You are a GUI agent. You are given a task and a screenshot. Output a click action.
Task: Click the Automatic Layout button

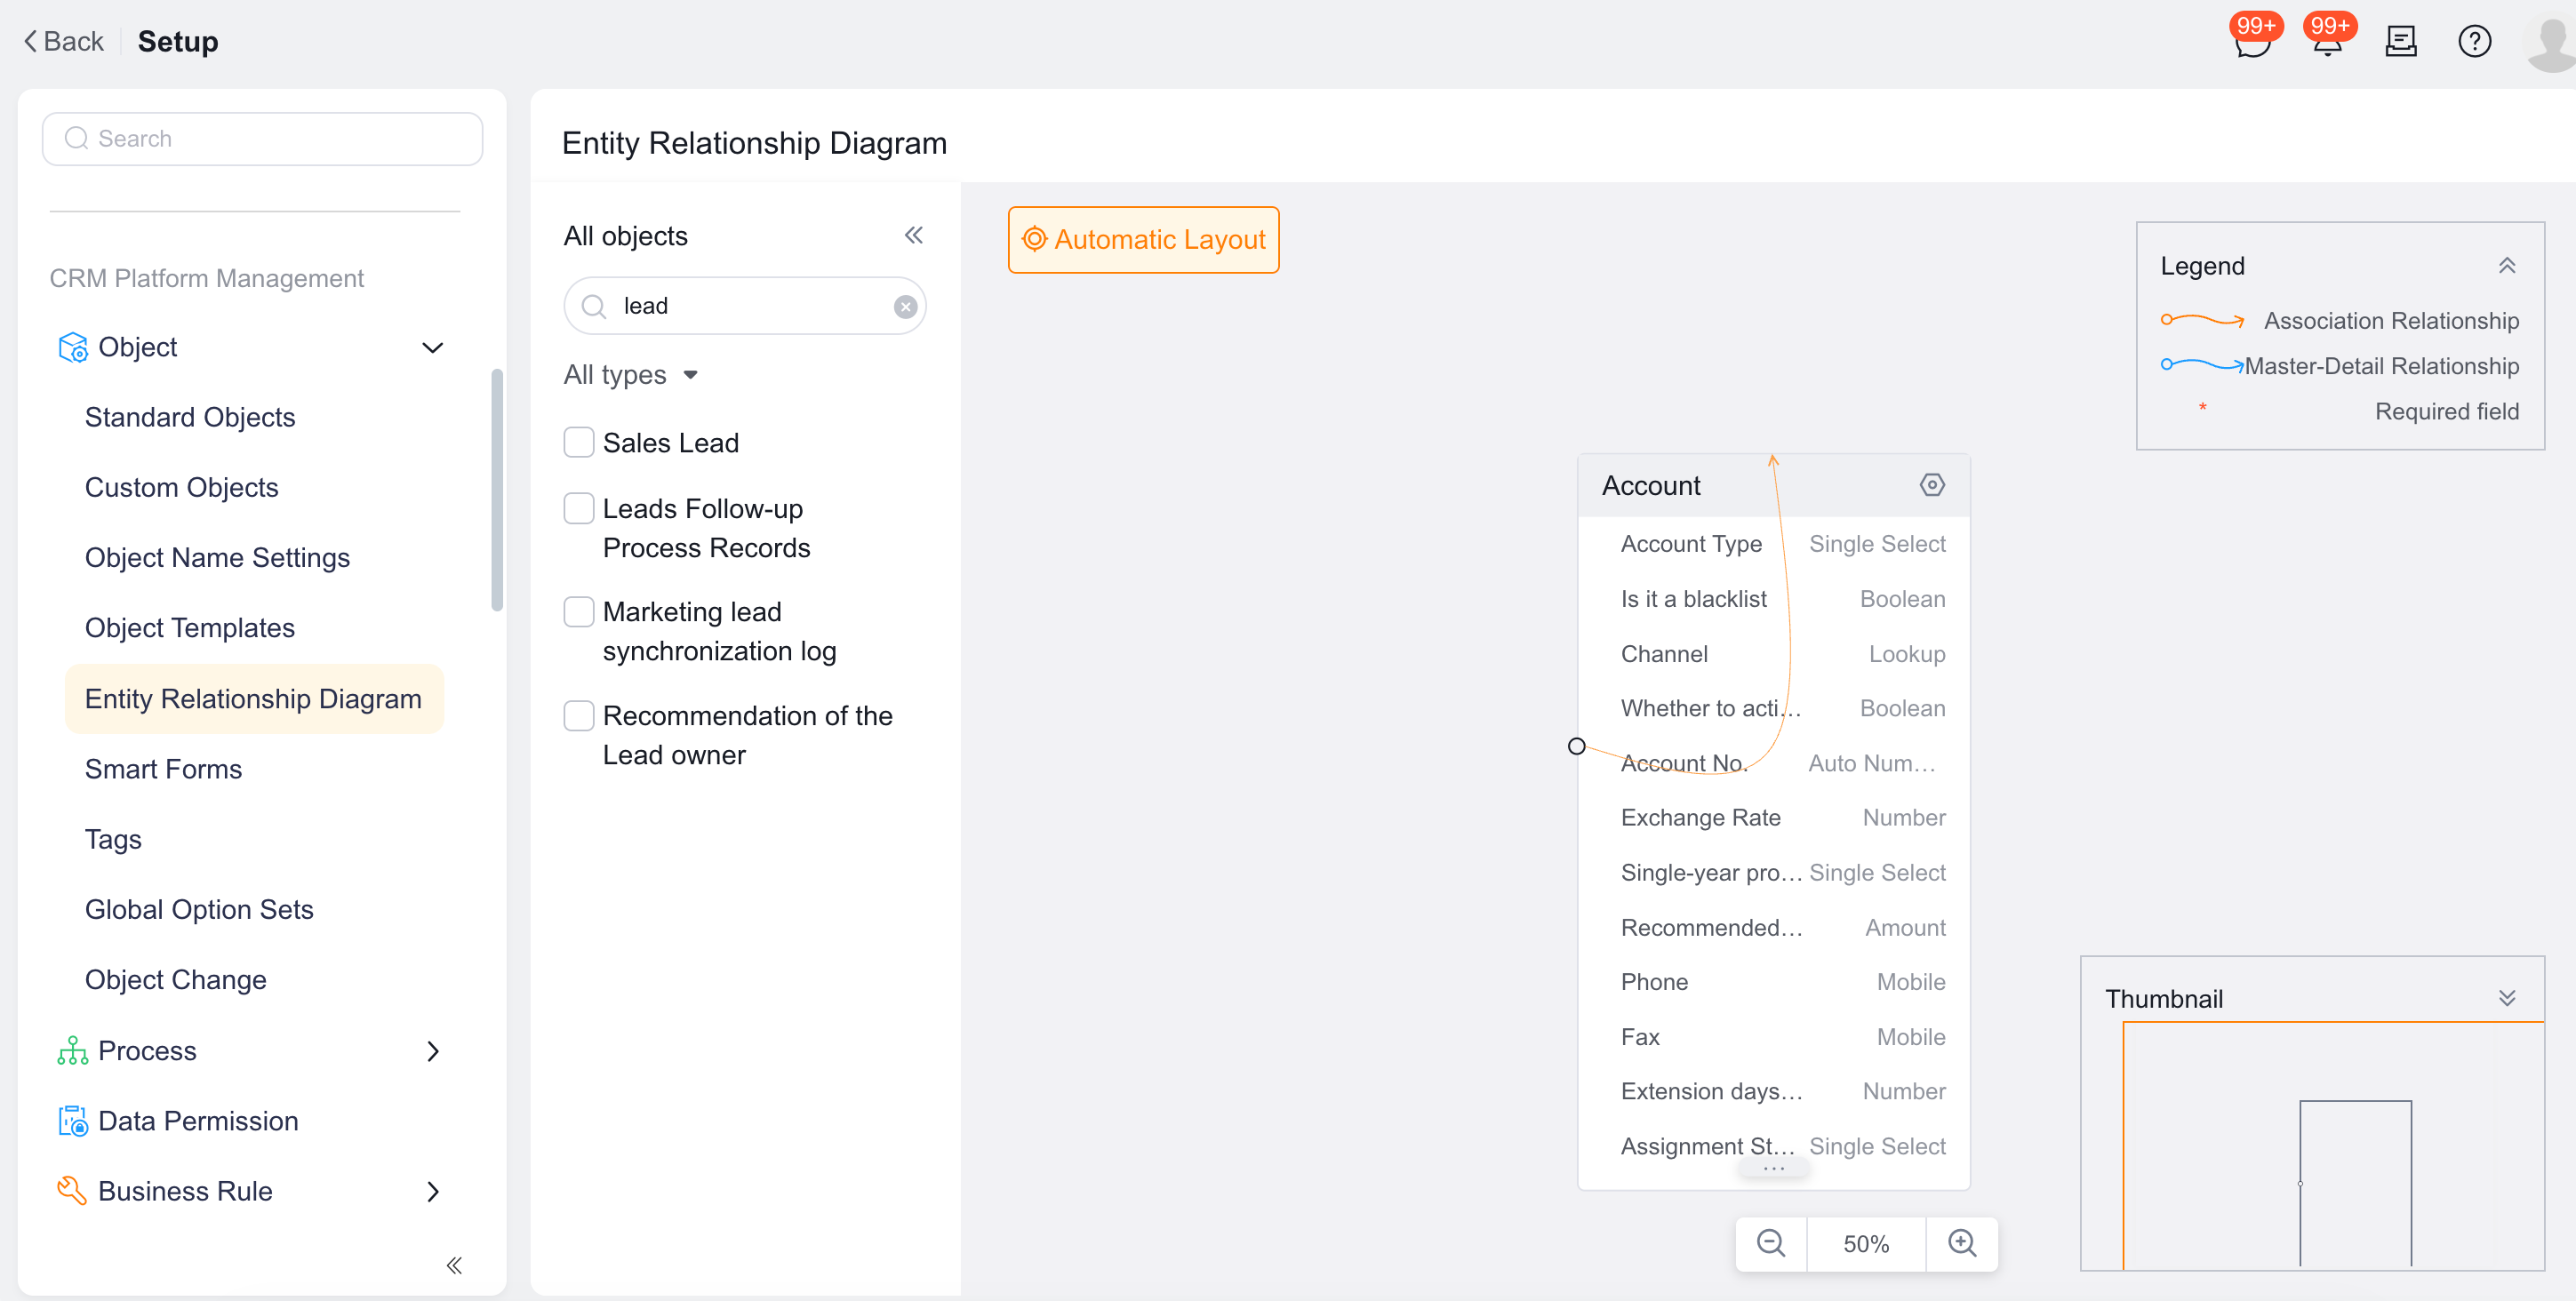[x=1143, y=240]
